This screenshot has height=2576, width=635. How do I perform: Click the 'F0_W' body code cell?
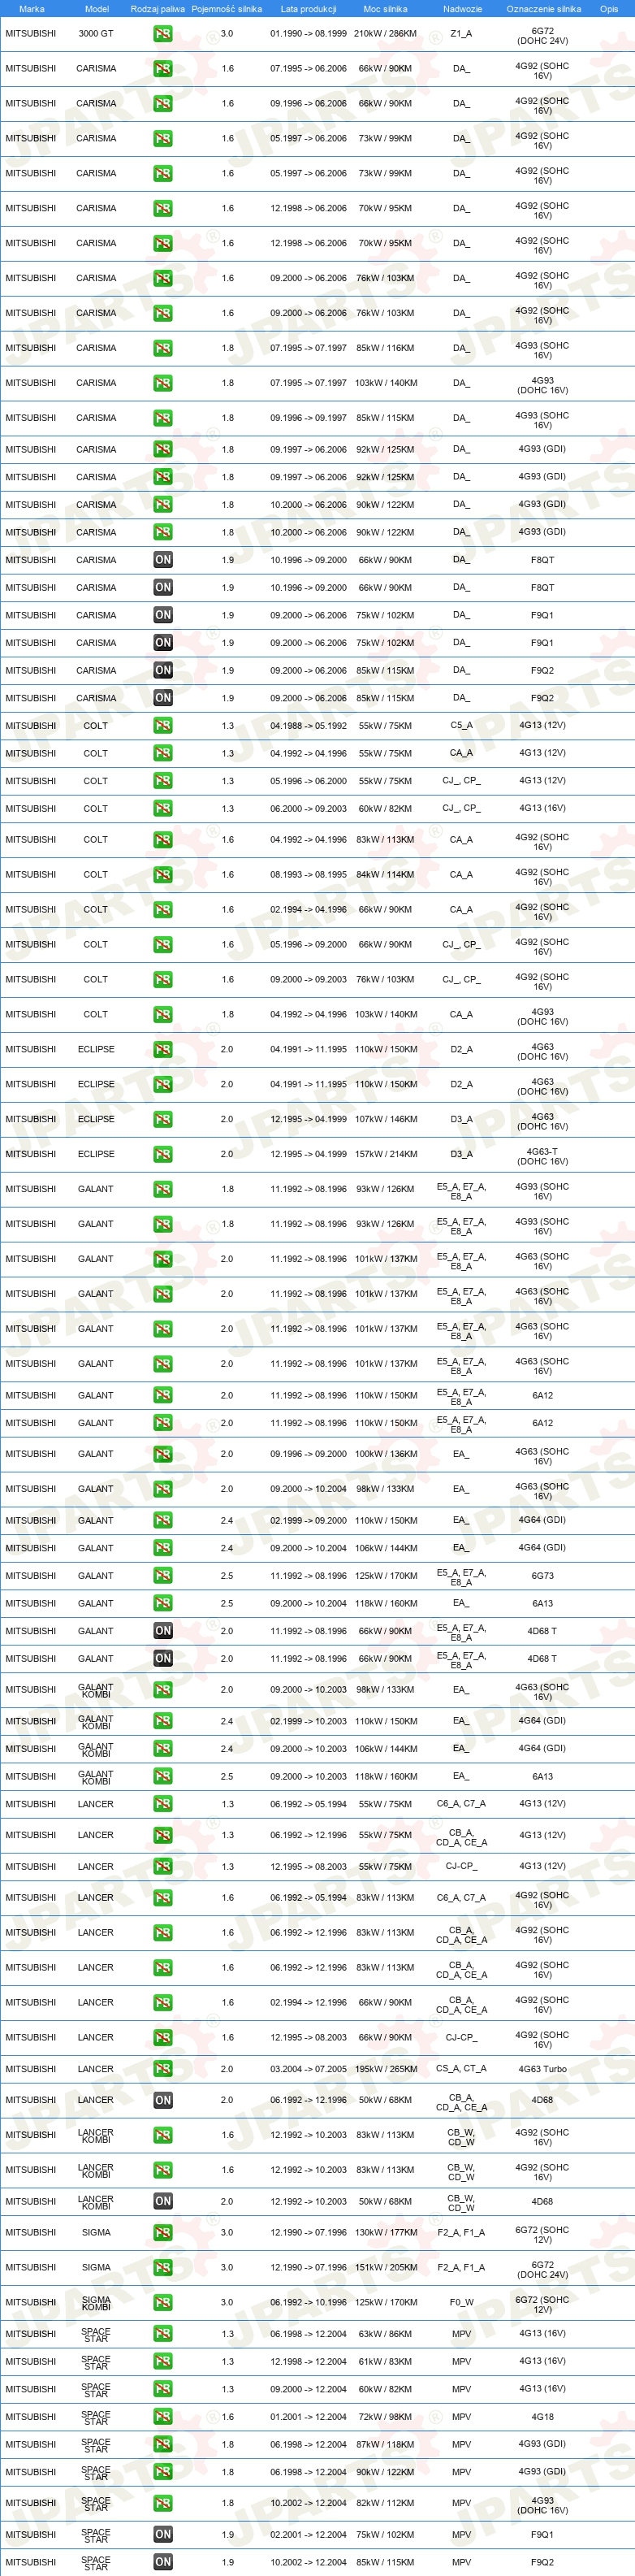point(461,2302)
